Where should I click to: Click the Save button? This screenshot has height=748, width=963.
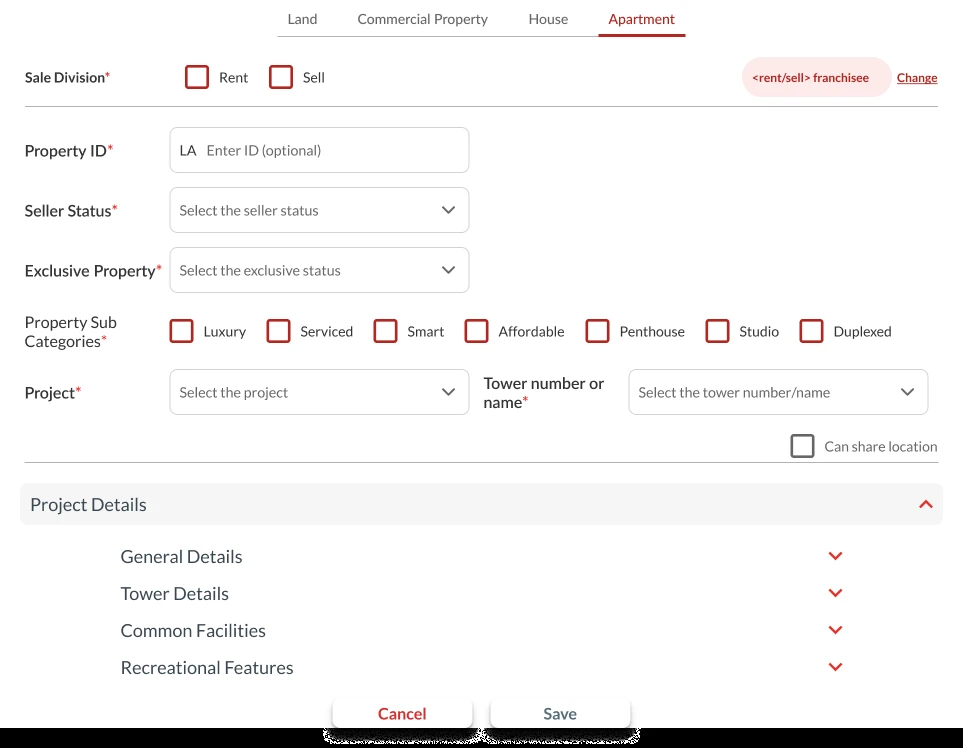point(560,714)
